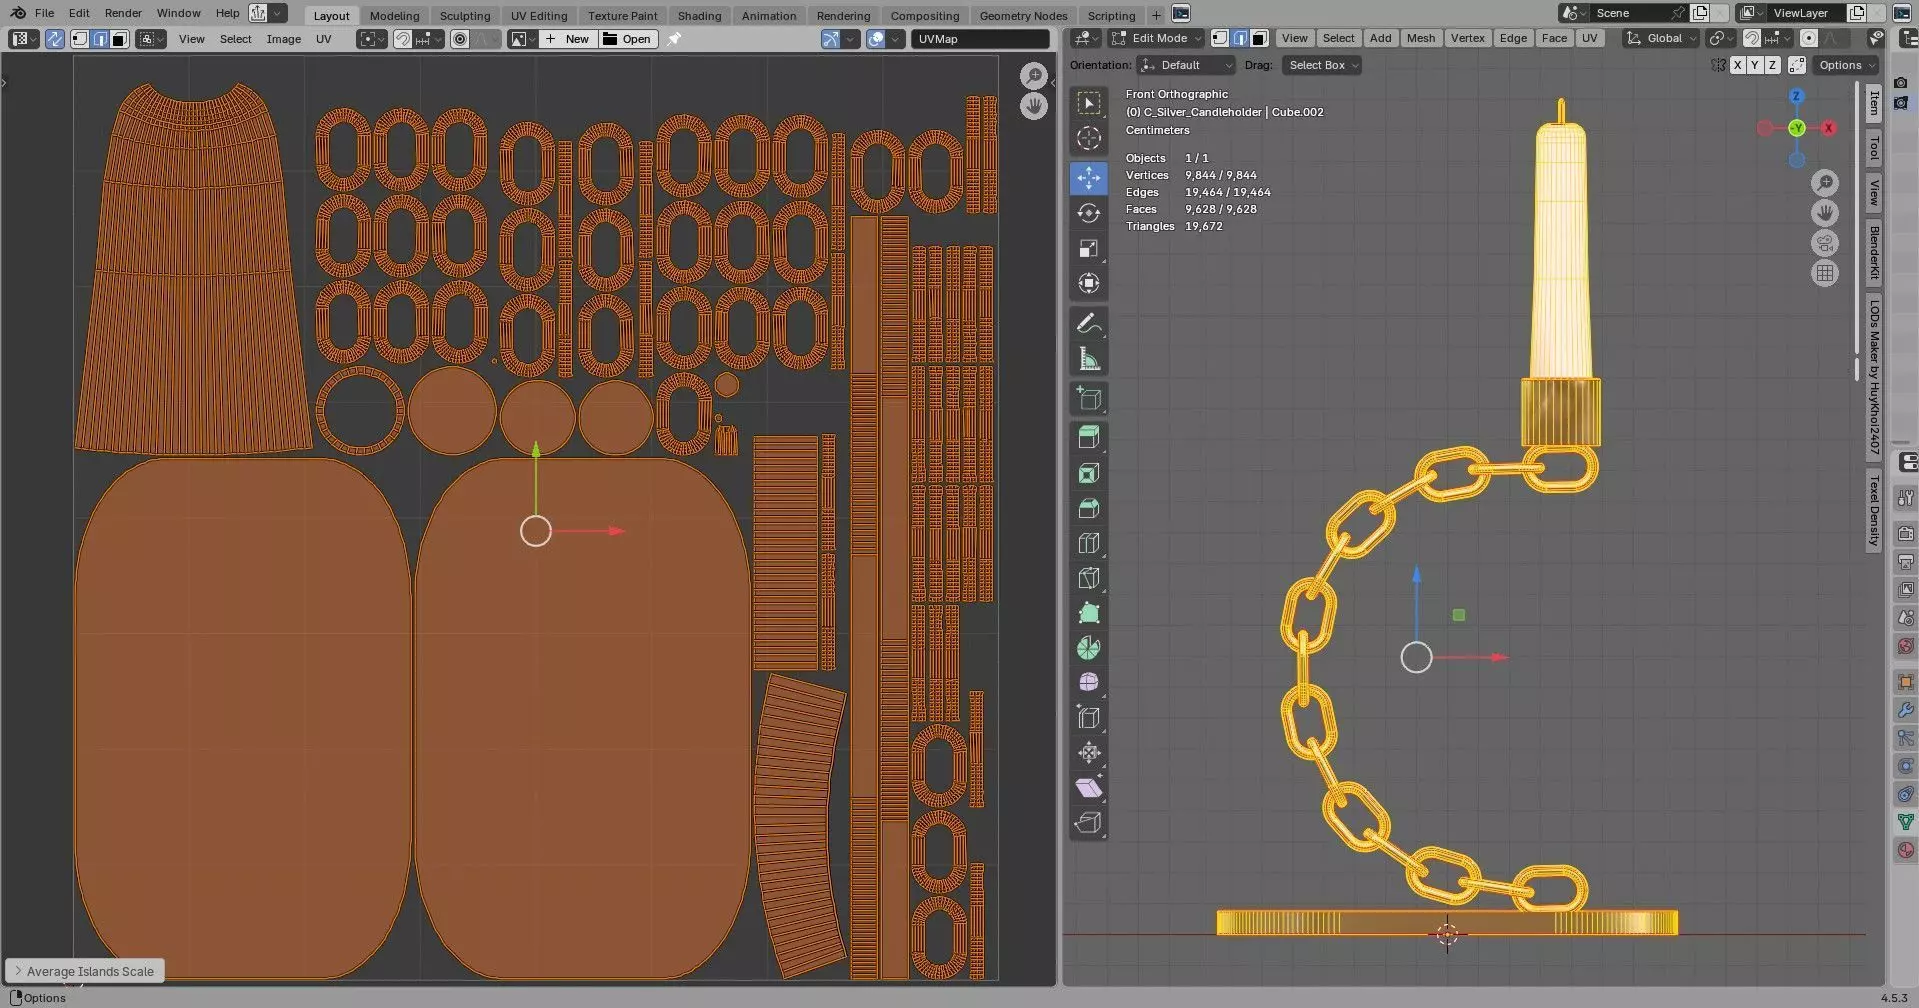This screenshot has width=1919, height=1008.
Task: Activate the Shrink/Fatten tool
Action: pos(1089,753)
